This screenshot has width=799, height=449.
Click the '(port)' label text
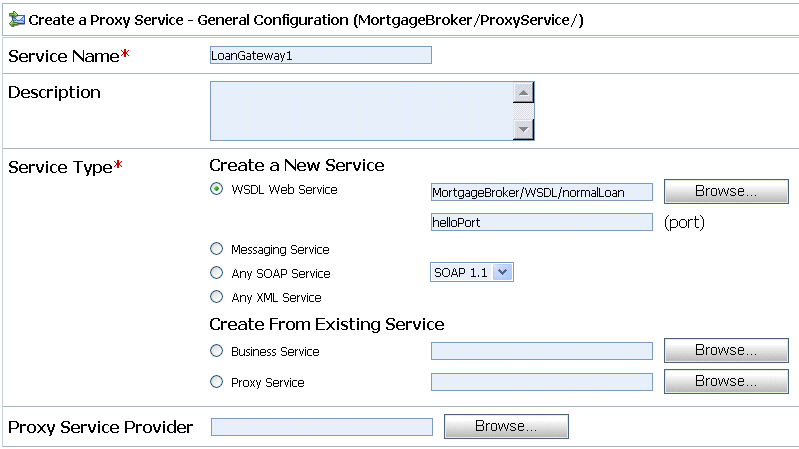tap(684, 222)
